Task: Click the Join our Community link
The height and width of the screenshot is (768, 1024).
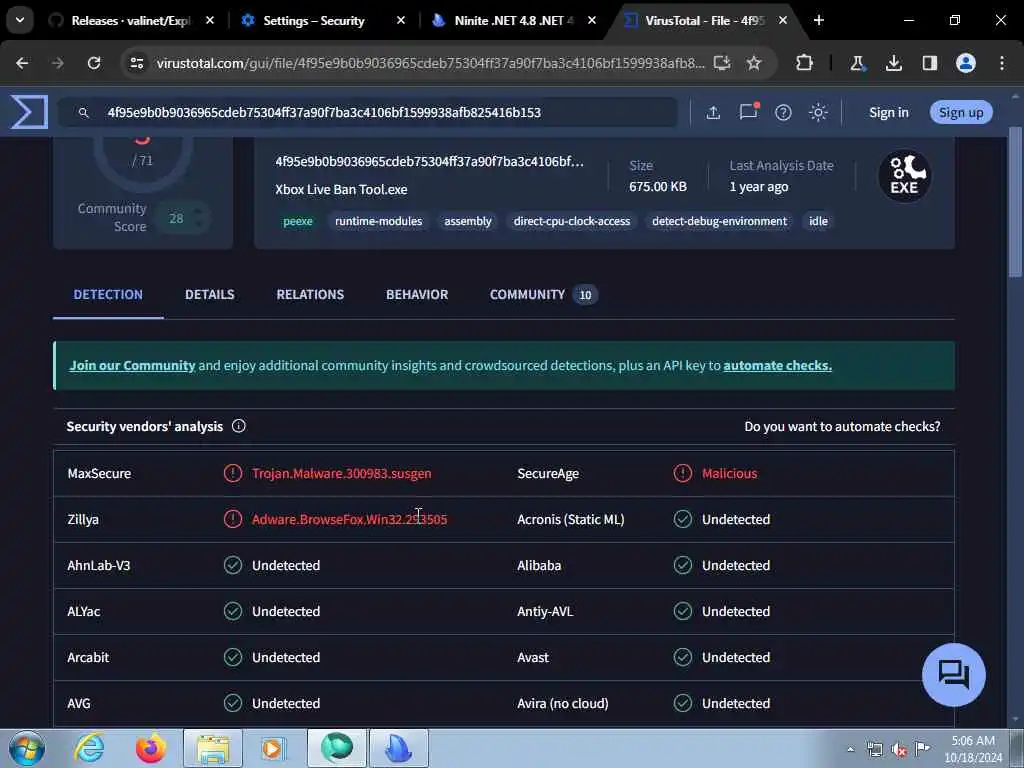Action: point(133,366)
